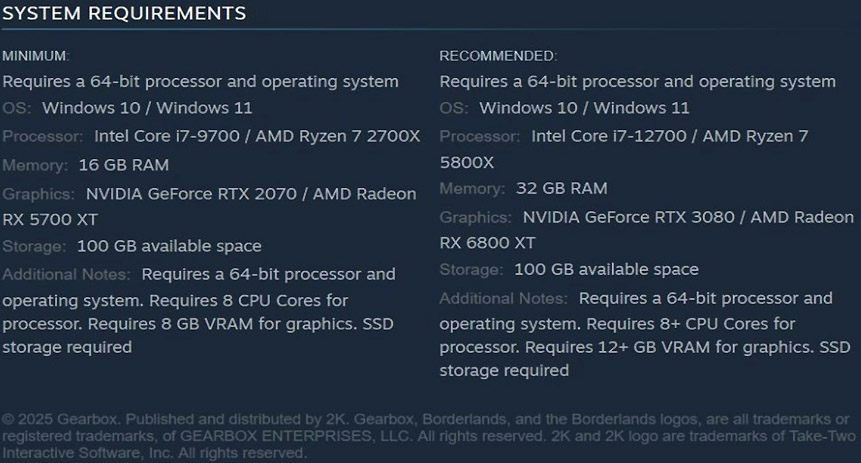Click the RX 6800 XT text
The width and height of the screenshot is (861, 463).
(487, 242)
